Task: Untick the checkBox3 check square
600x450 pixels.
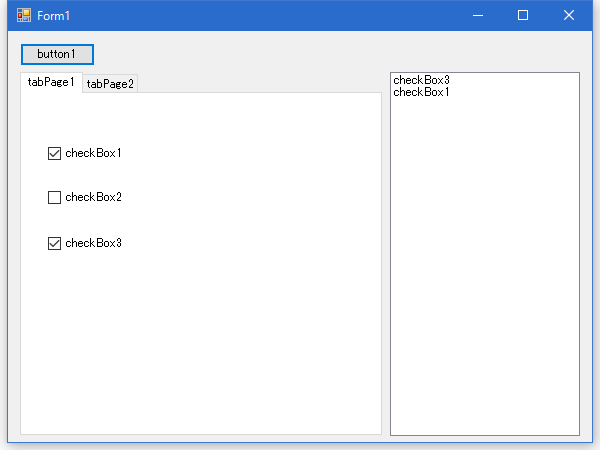Action: point(55,243)
